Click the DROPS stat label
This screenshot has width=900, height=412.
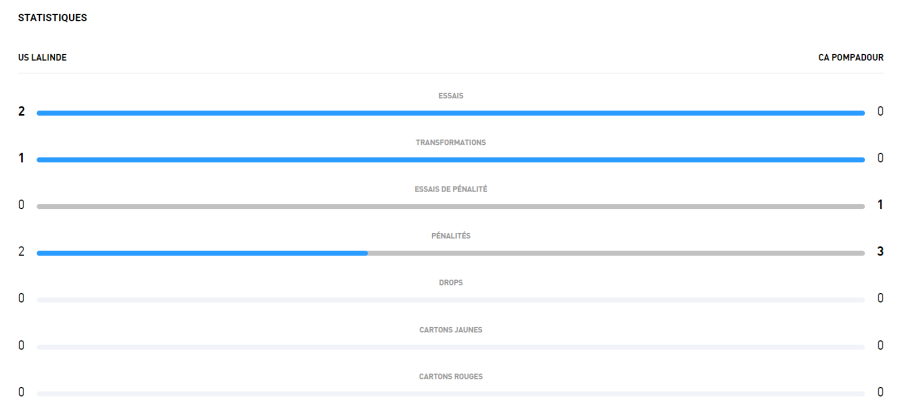(450, 283)
